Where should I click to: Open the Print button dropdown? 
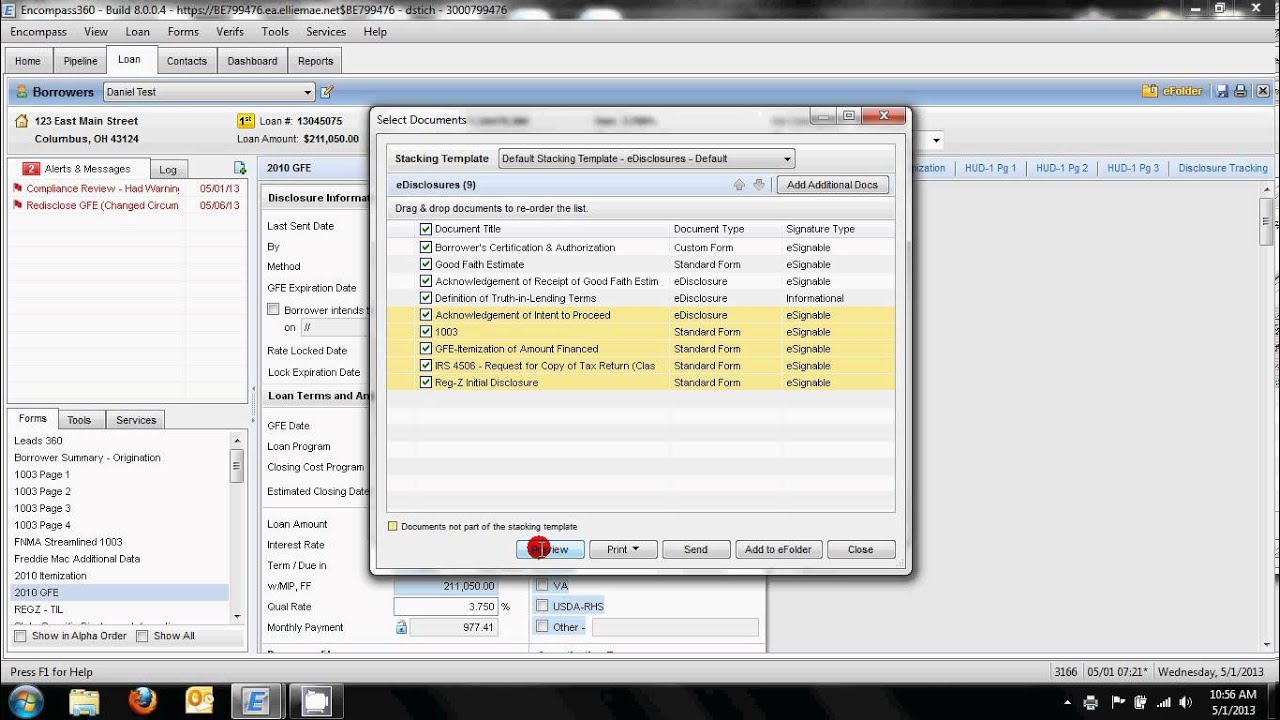(x=622, y=549)
